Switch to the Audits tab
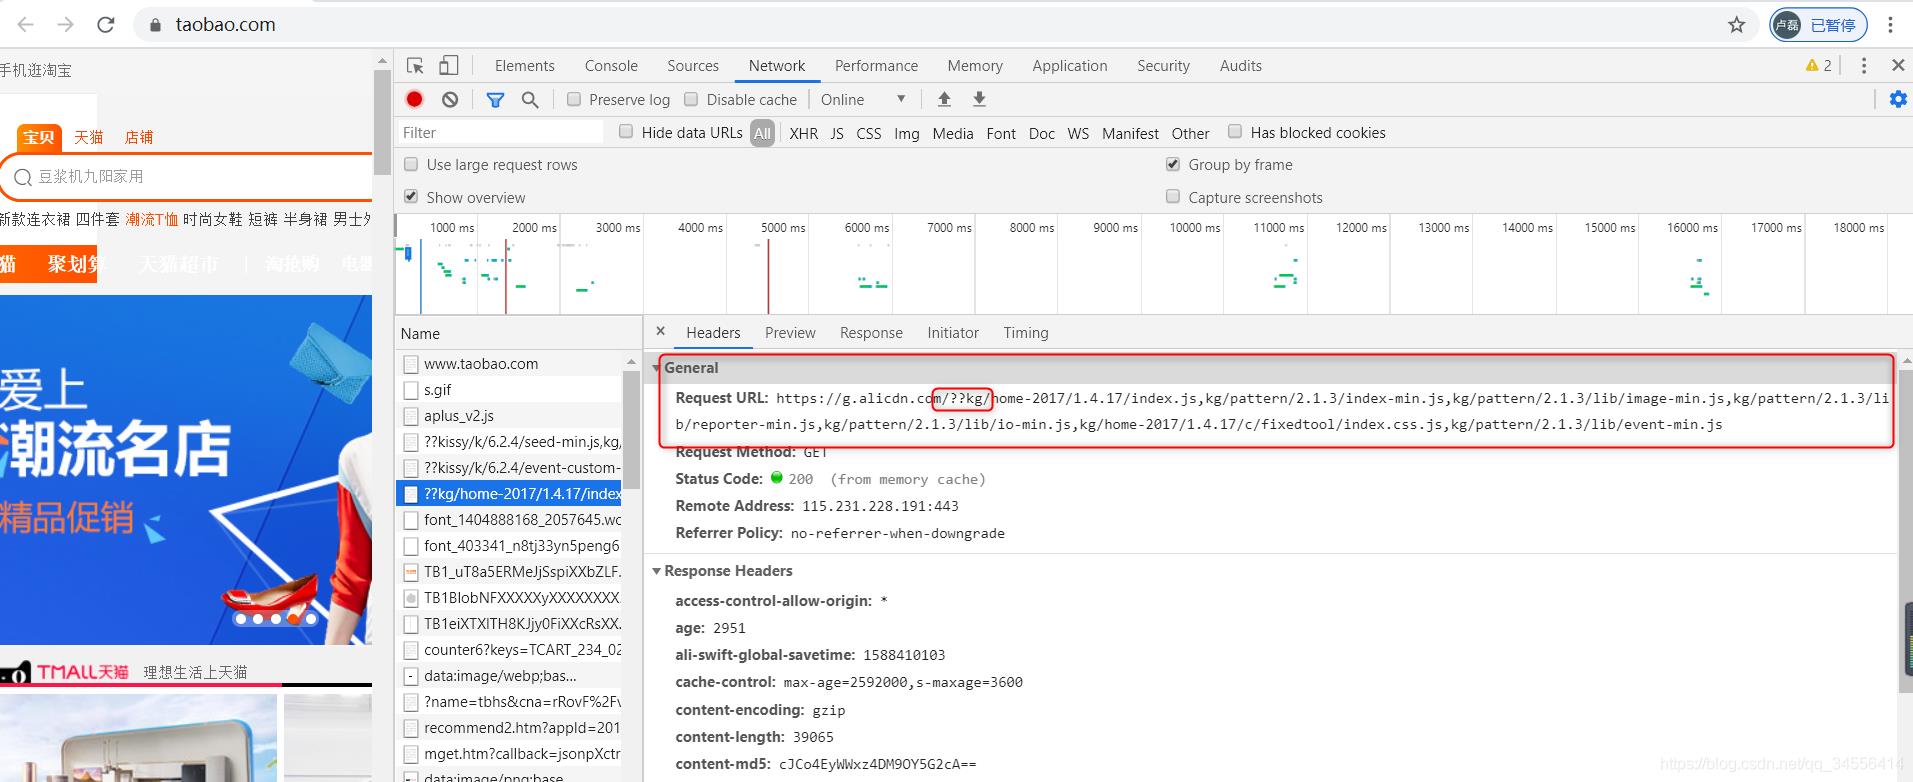The width and height of the screenshot is (1913, 782). pyautogui.click(x=1241, y=66)
